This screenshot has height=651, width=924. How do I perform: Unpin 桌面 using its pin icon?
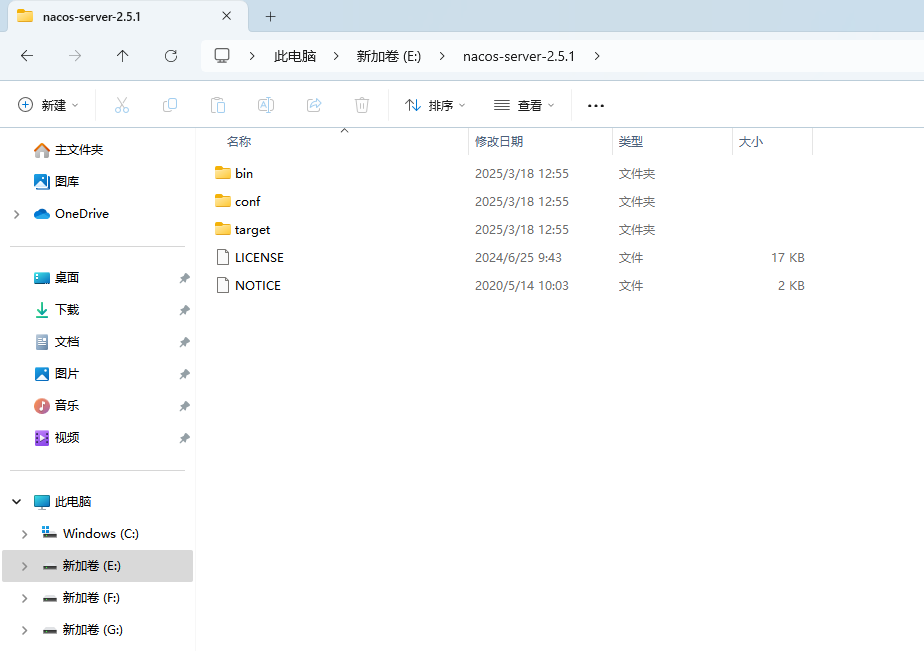(x=184, y=278)
